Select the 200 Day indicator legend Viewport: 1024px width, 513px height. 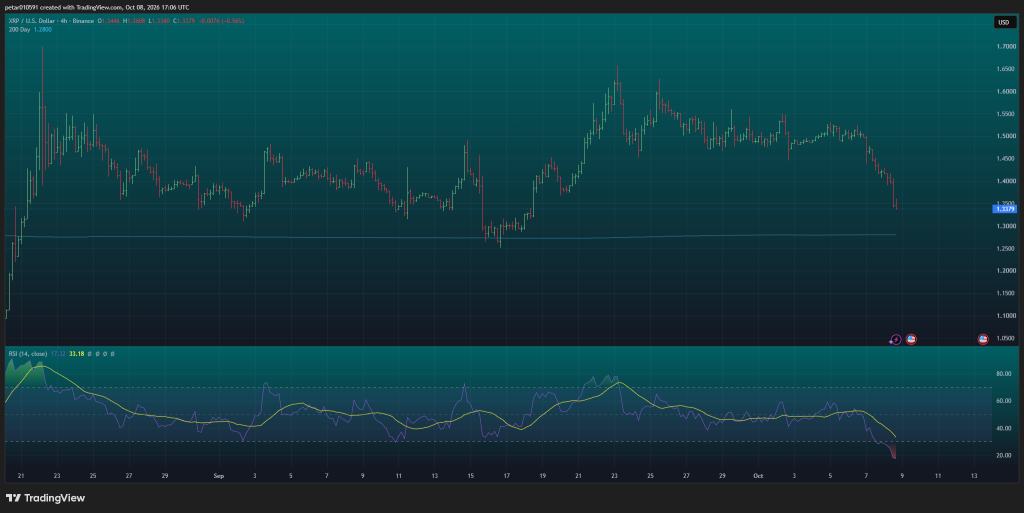[19, 29]
